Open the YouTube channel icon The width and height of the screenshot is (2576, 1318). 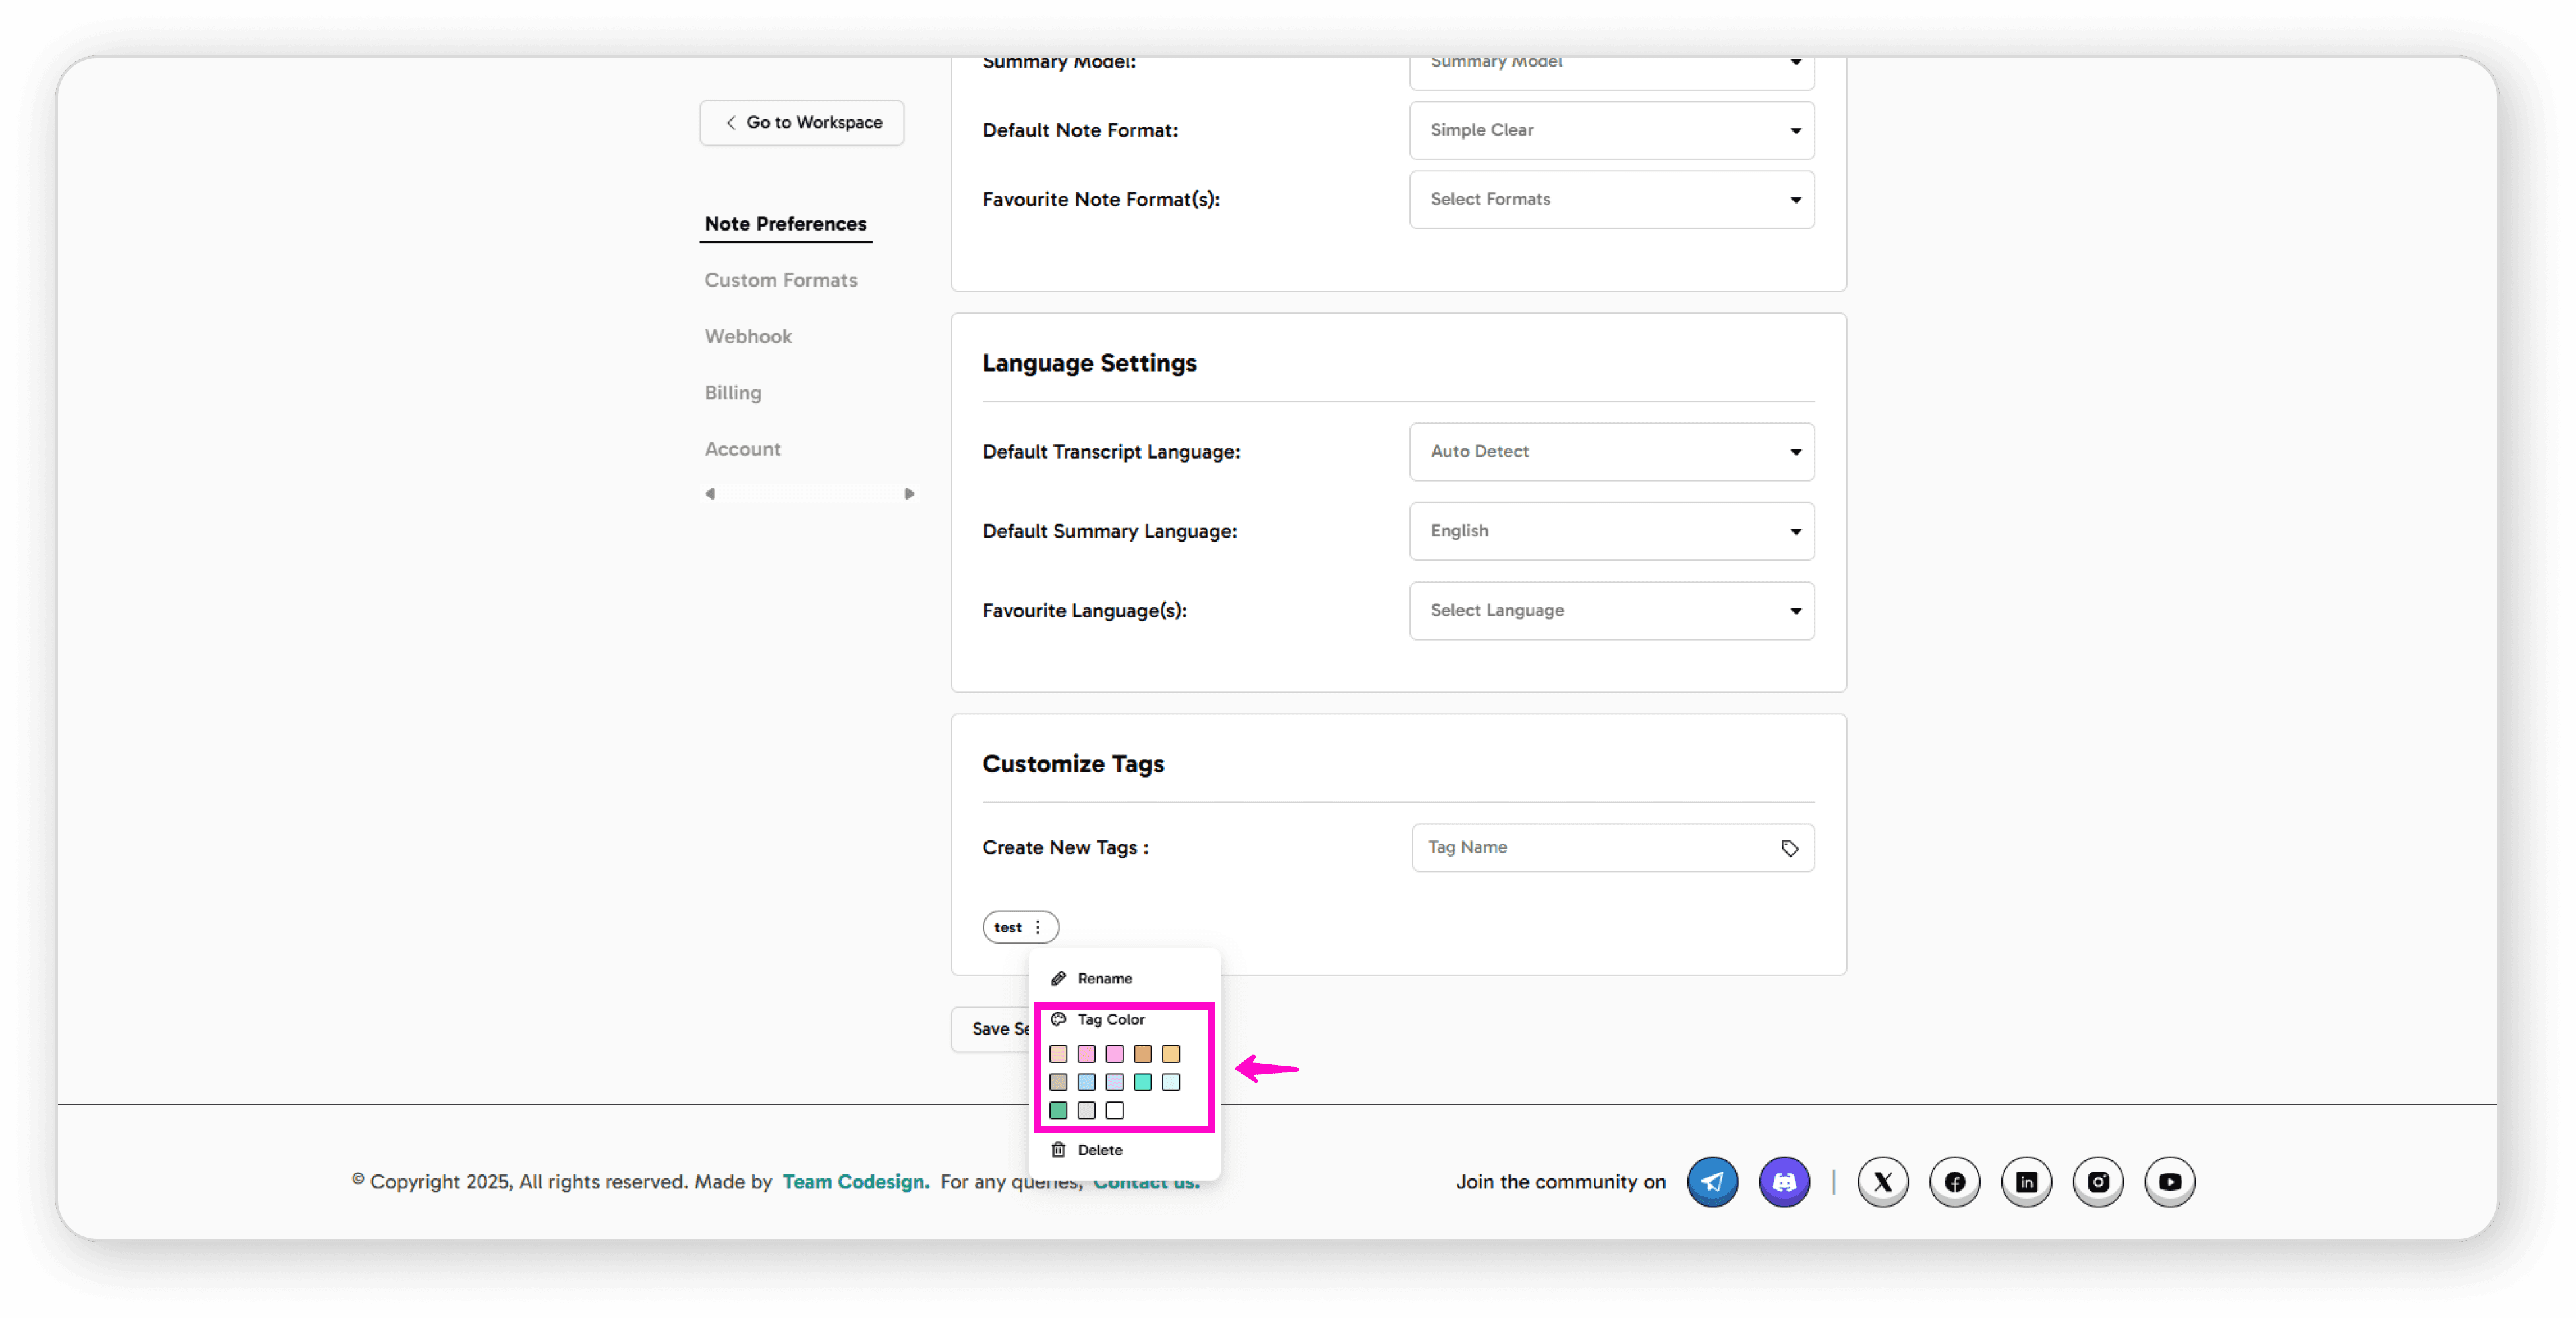pyautogui.click(x=2169, y=1182)
